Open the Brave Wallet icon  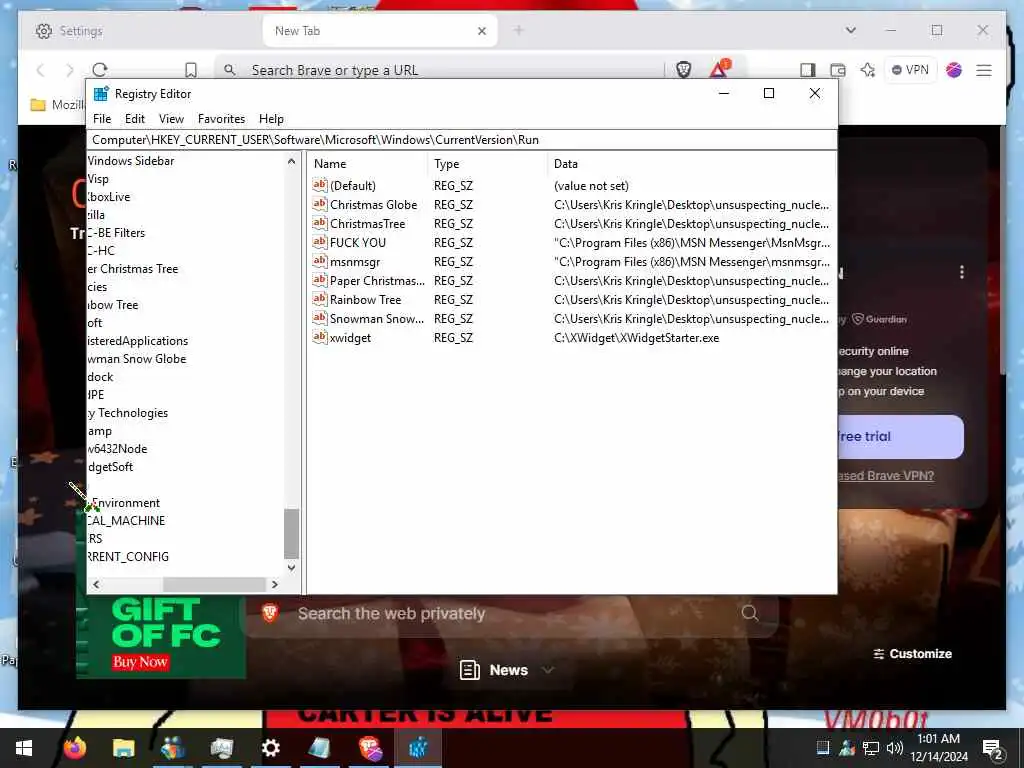click(837, 70)
